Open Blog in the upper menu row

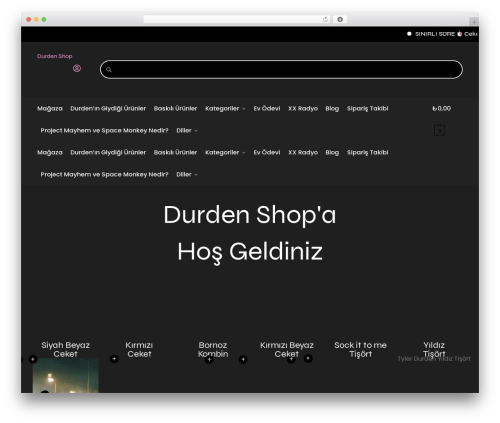[332, 108]
